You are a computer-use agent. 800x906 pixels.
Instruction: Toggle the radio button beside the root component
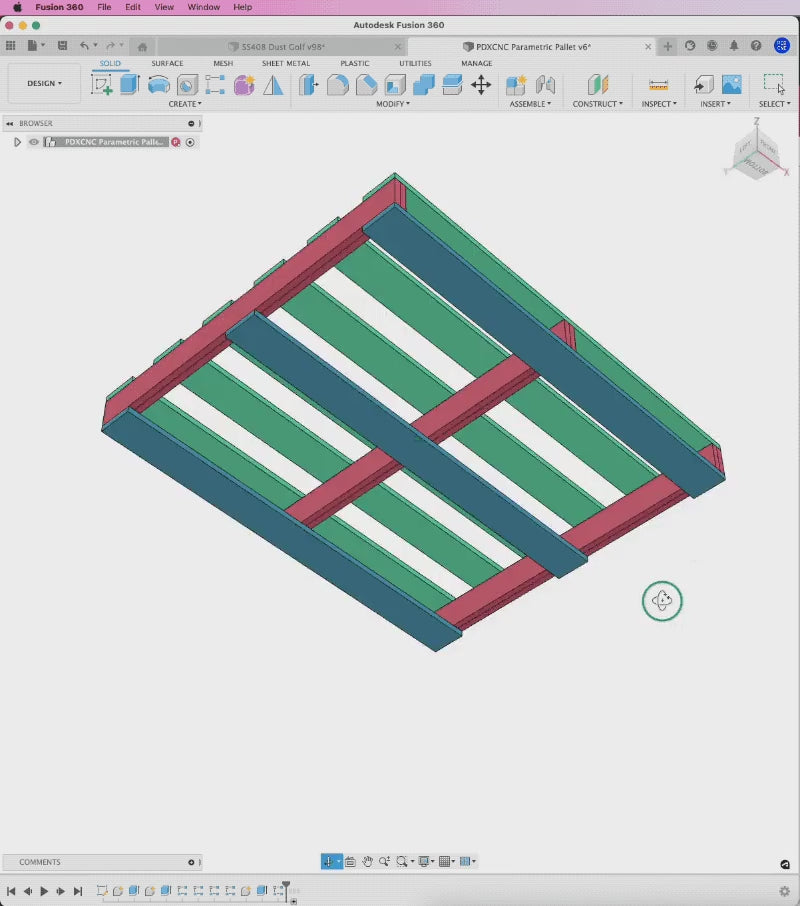(x=190, y=142)
